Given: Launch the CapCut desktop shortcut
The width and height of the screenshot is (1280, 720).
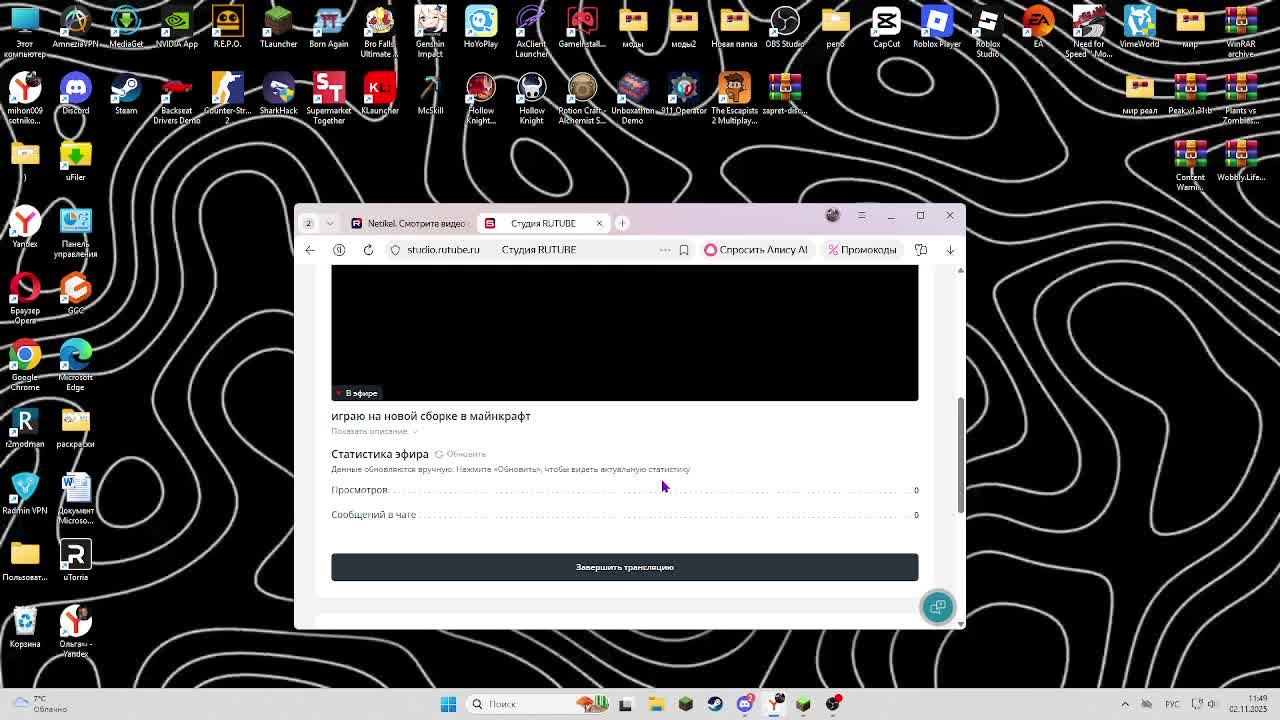Looking at the screenshot, I should (x=886, y=27).
